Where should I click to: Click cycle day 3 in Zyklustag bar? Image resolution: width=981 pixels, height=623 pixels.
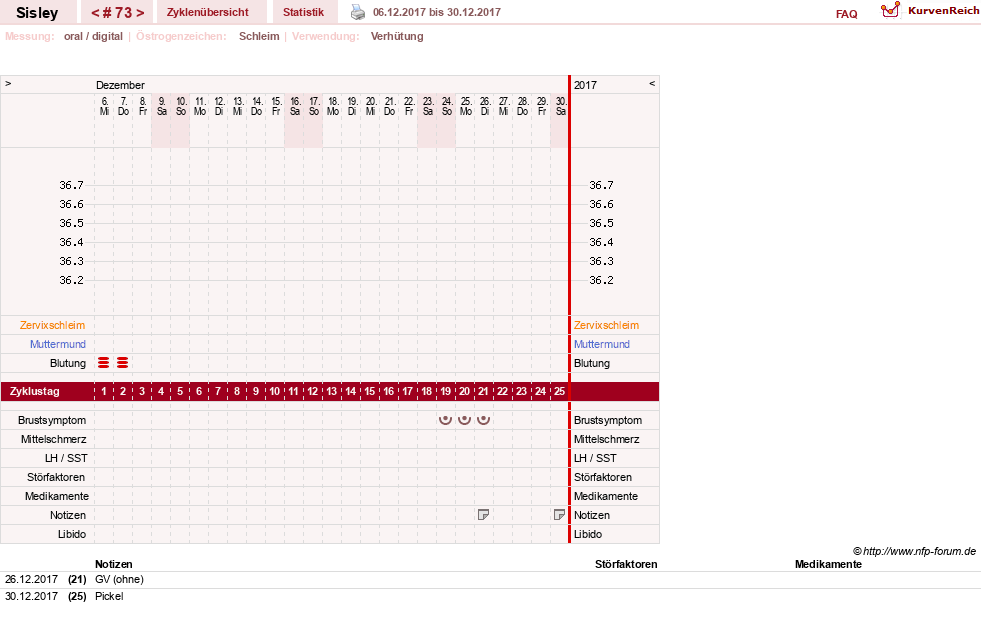142,392
